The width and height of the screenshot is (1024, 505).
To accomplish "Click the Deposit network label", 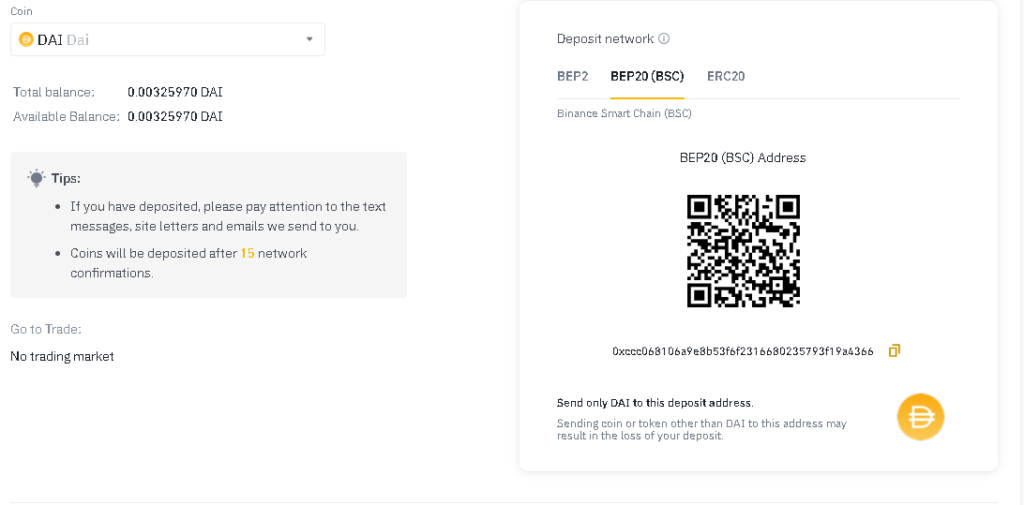I will (605, 39).
